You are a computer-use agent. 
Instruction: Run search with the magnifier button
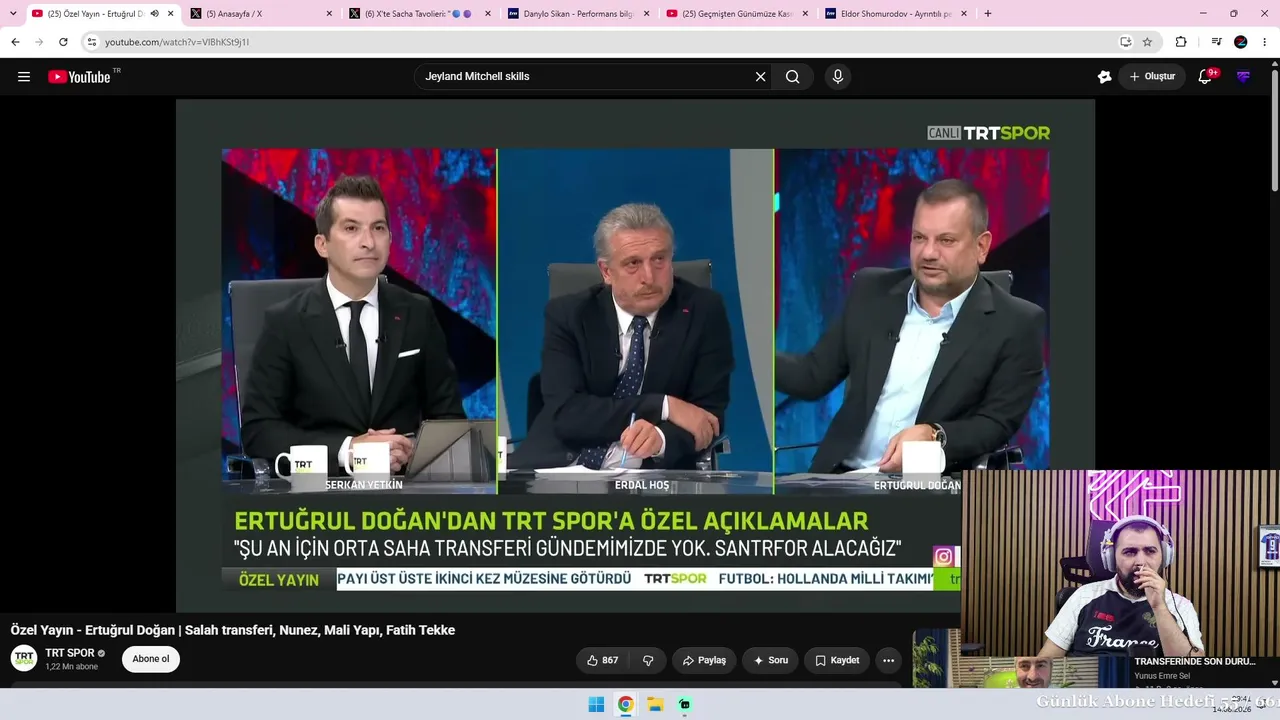[x=793, y=77]
